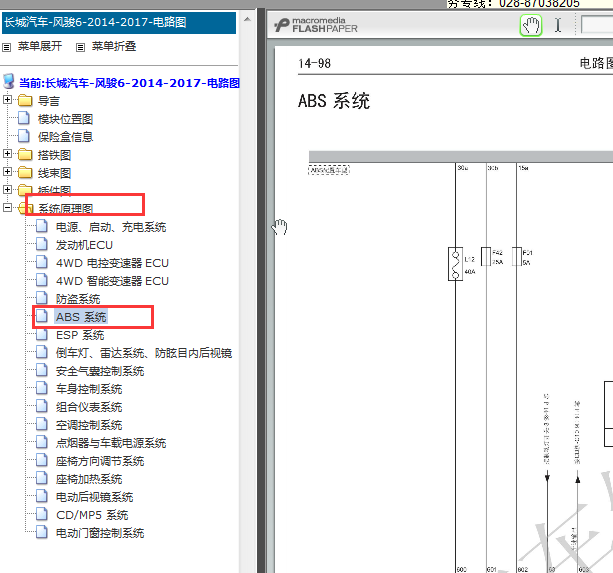The height and width of the screenshot is (573, 613).
Task: Click the page icon for 4WD 电控变速器 ECU
Action: pyautogui.click(x=42, y=262)
